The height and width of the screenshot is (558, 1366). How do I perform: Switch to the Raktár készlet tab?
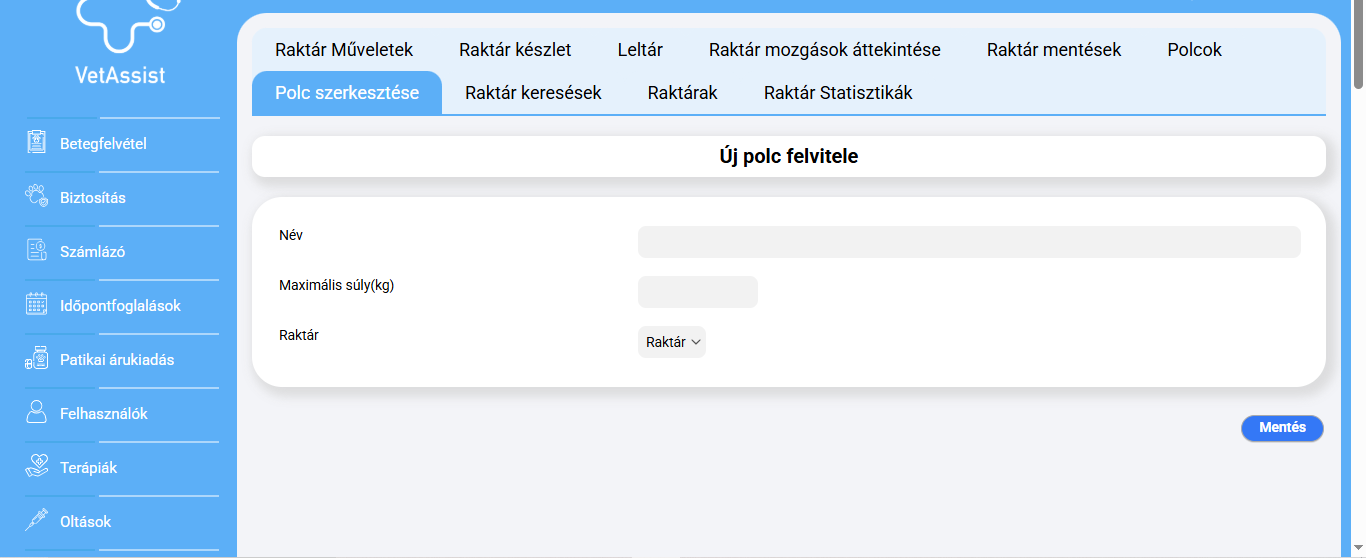point(515,50)
